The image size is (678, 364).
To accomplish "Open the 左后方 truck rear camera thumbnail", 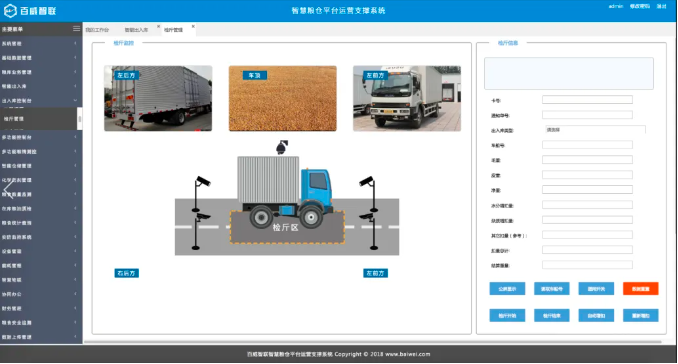I will point(158,99).
